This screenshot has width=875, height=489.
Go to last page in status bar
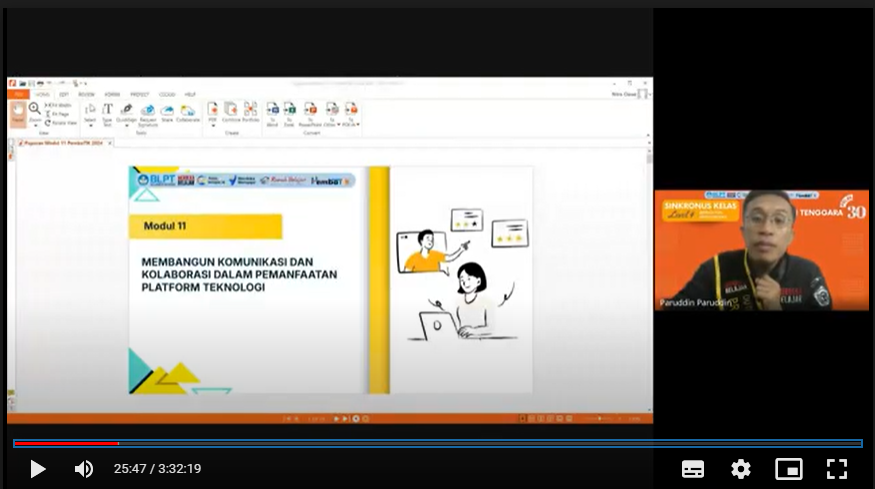pyautogui.click(x=345, y=419)
